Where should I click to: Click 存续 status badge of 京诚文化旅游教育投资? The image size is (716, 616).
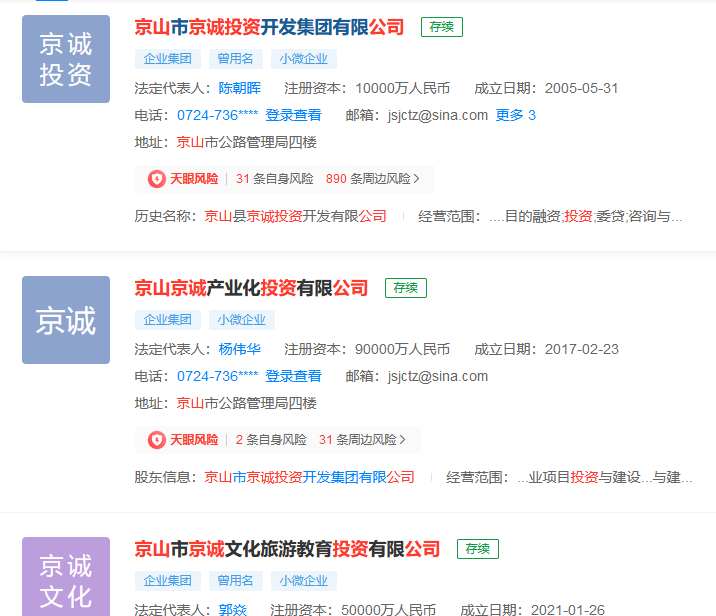[x=478, y=549]
